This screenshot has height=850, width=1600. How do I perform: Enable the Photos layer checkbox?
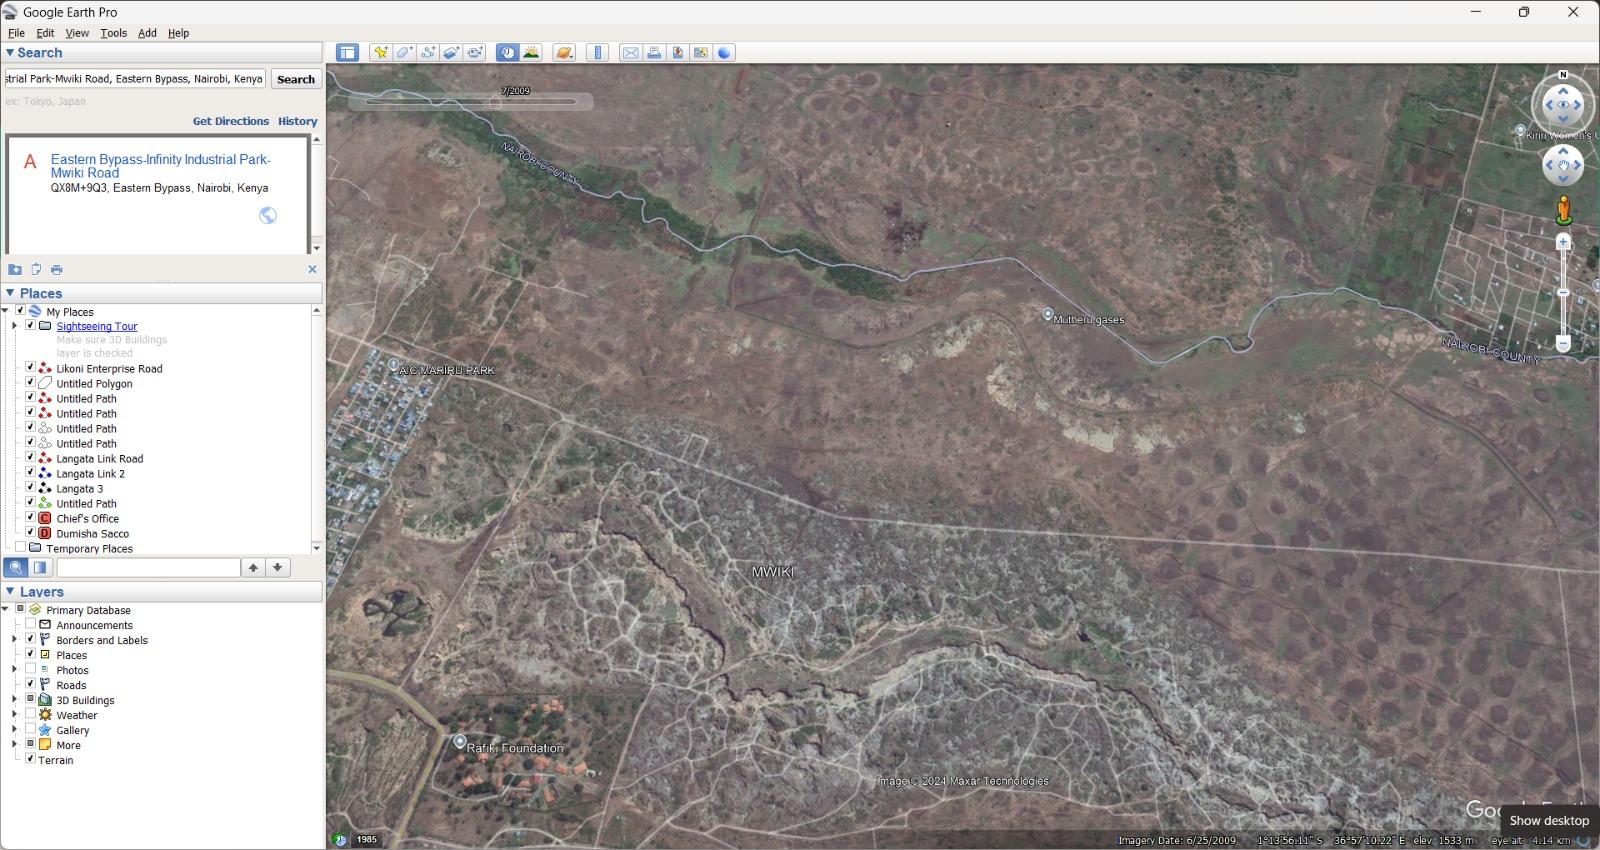(30, 670)
